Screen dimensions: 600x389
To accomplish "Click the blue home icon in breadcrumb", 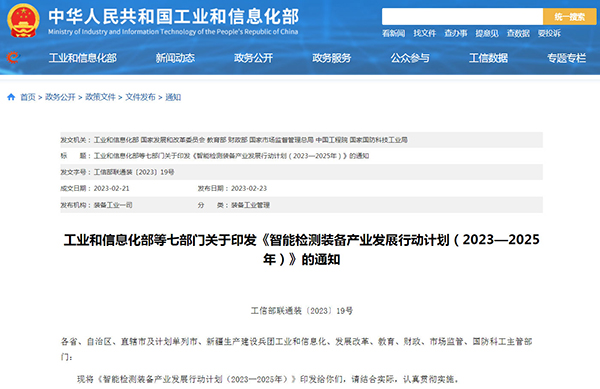I will tap(11, 97).
